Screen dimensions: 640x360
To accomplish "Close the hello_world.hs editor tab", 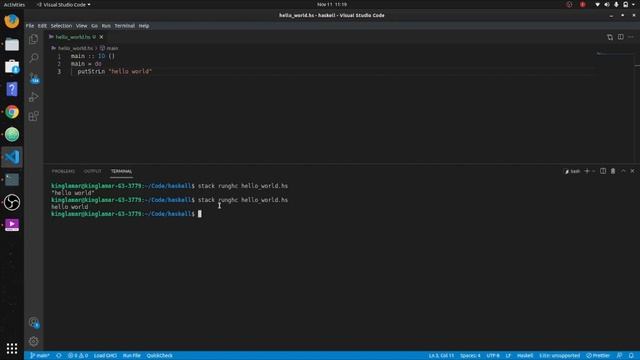I will click(x=101, y=37).
